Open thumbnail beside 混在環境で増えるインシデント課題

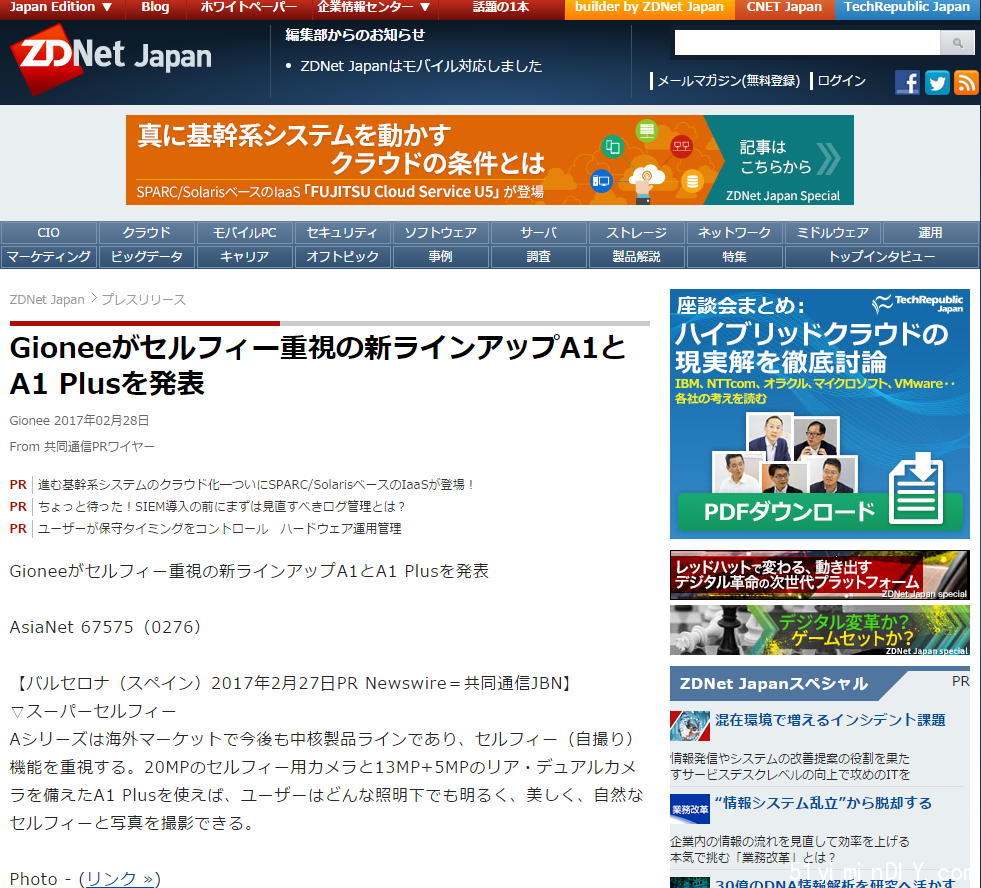(690, 726)
